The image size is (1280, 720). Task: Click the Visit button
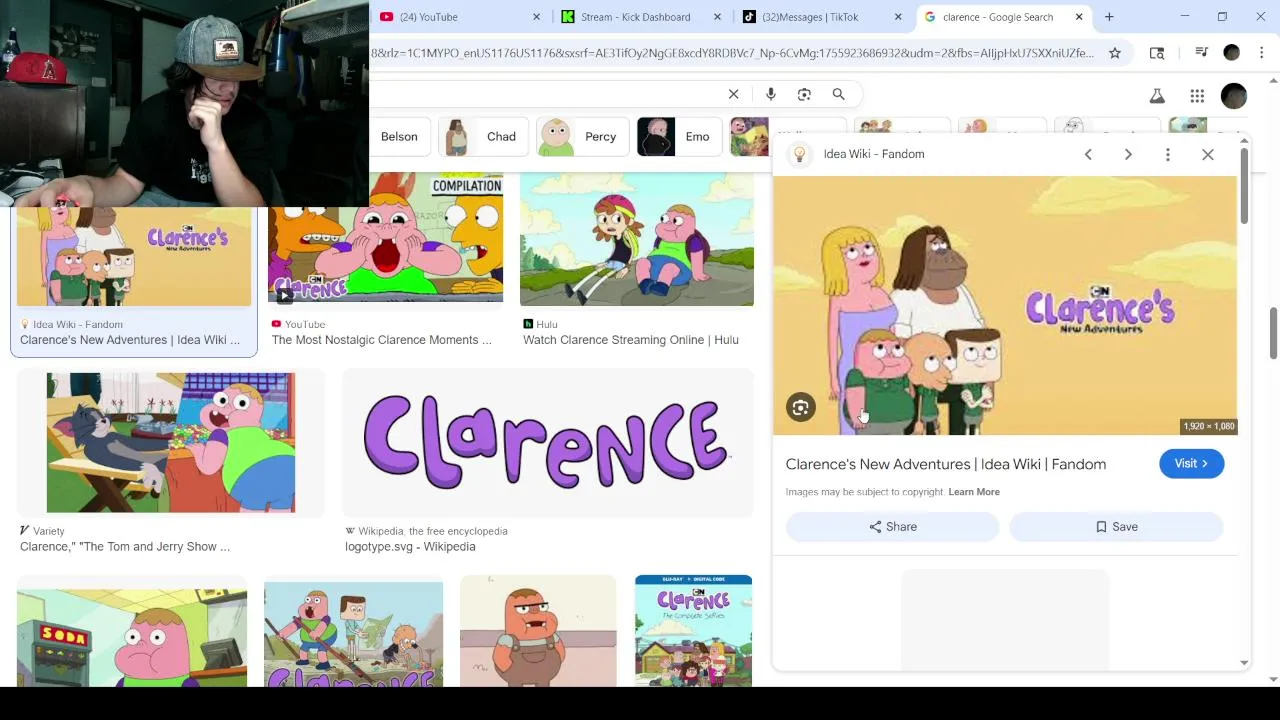coord(1191,463)
